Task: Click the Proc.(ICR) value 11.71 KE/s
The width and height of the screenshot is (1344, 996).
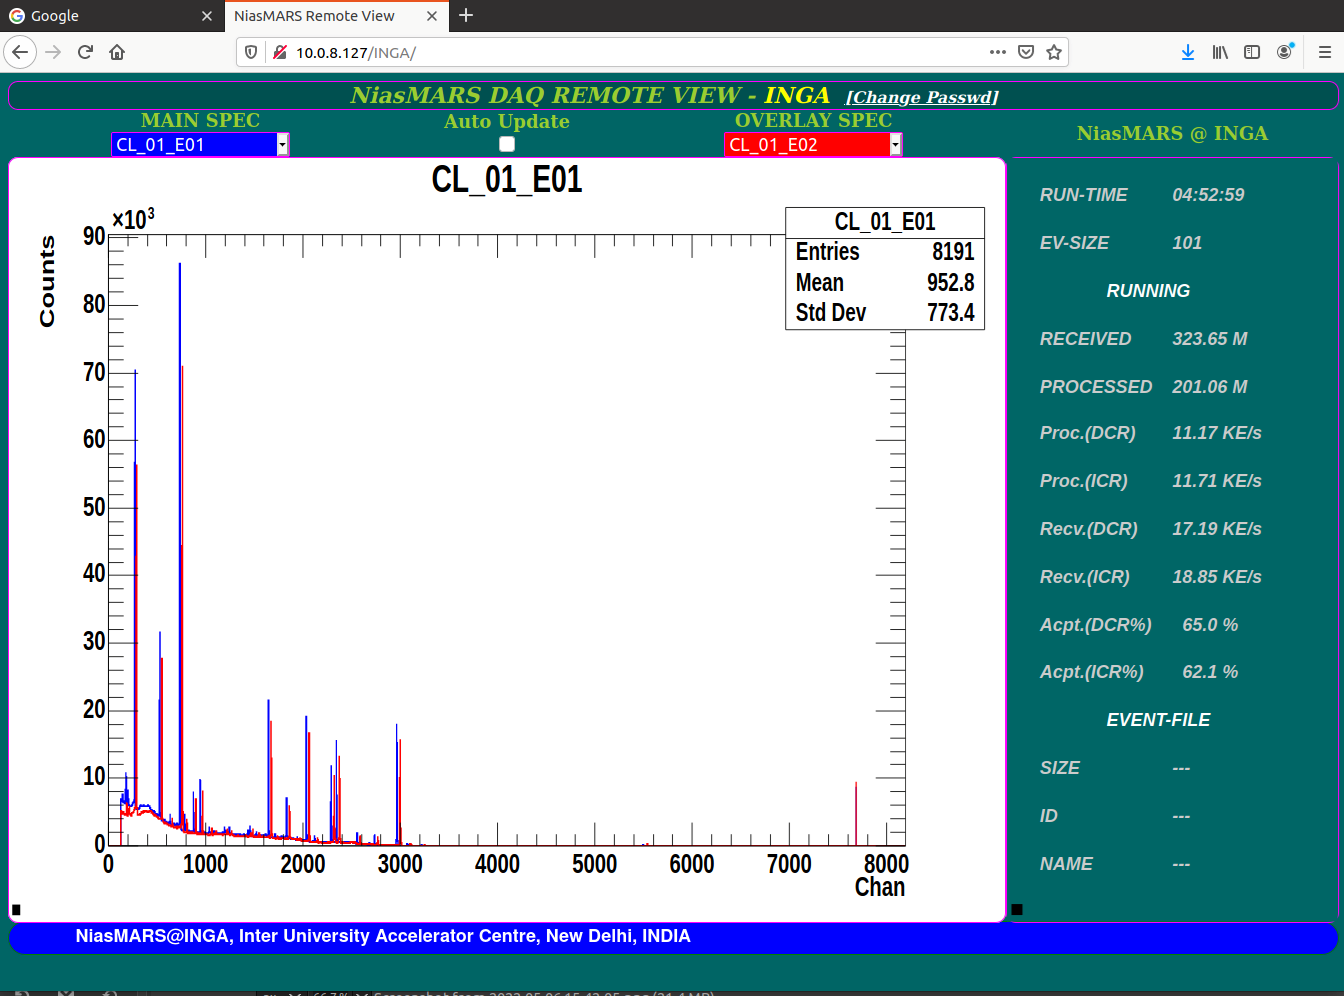Action: [1217, 481]
